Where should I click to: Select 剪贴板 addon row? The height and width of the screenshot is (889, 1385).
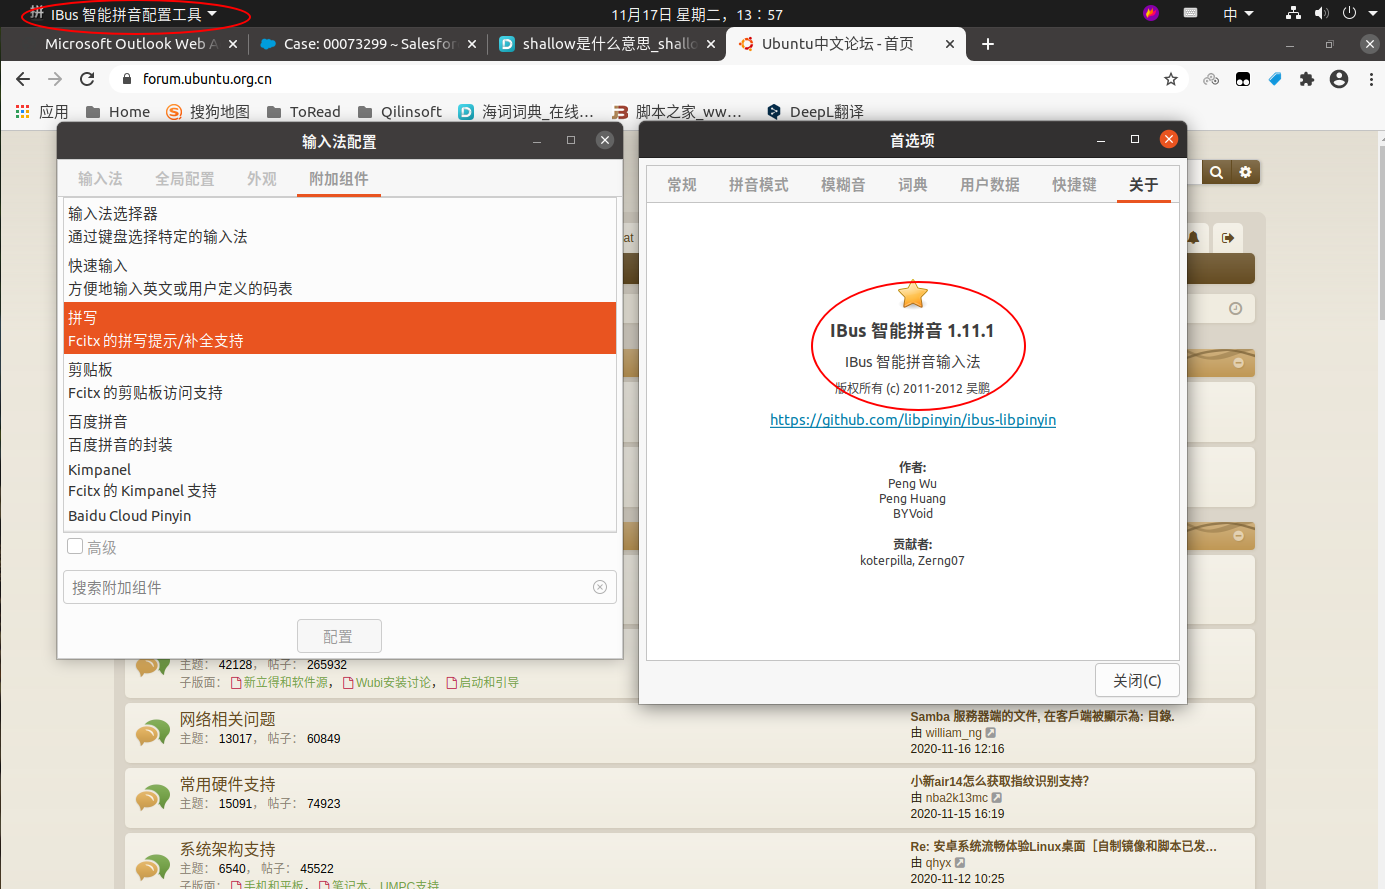click(x=339, y=381)
